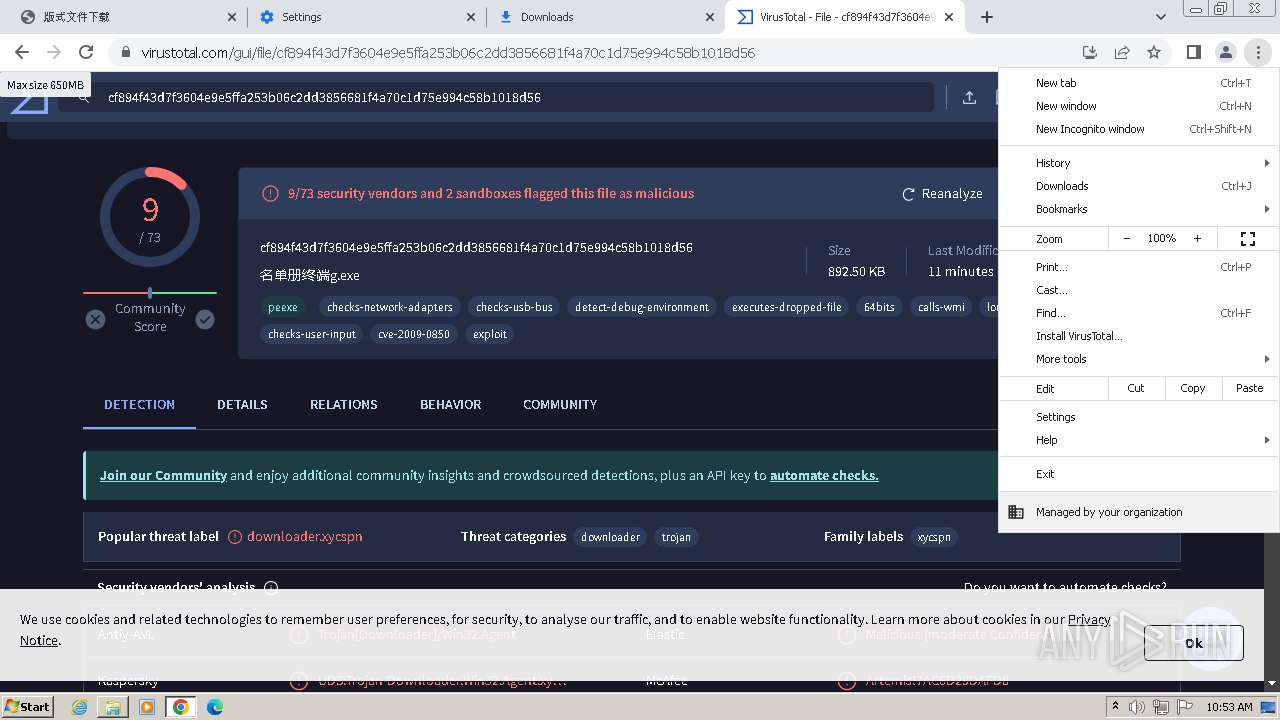Click Copy in the Edit row
The height and width of the screenshot is (720, 1280).
(x=1193, y=388)
